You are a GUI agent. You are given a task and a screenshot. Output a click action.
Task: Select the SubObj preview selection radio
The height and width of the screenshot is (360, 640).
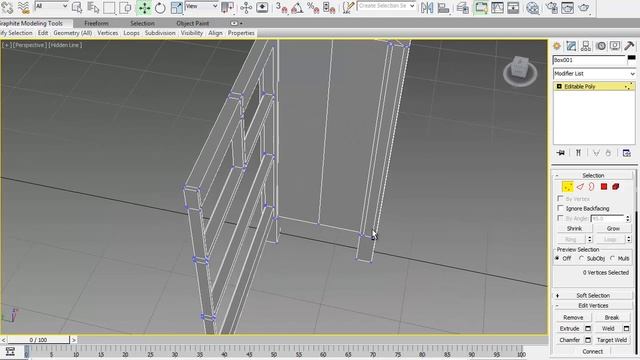pos(581,258)
